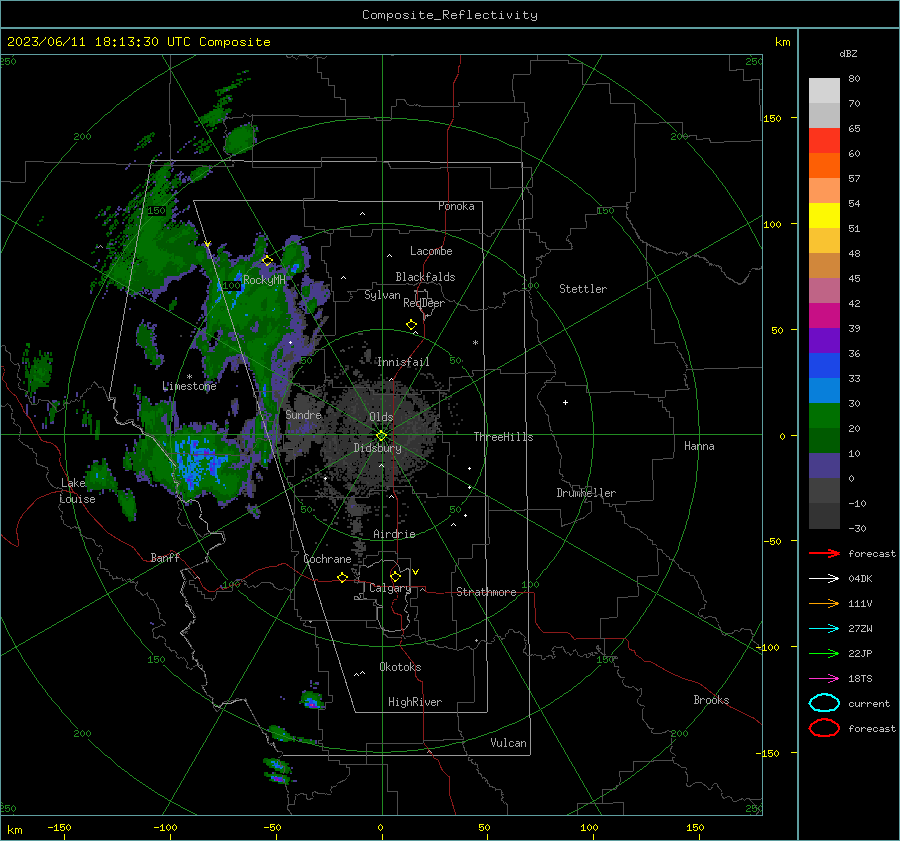Click the Drumheller label
This screenshot has width=900, height=841.
[x=586, y=493]
